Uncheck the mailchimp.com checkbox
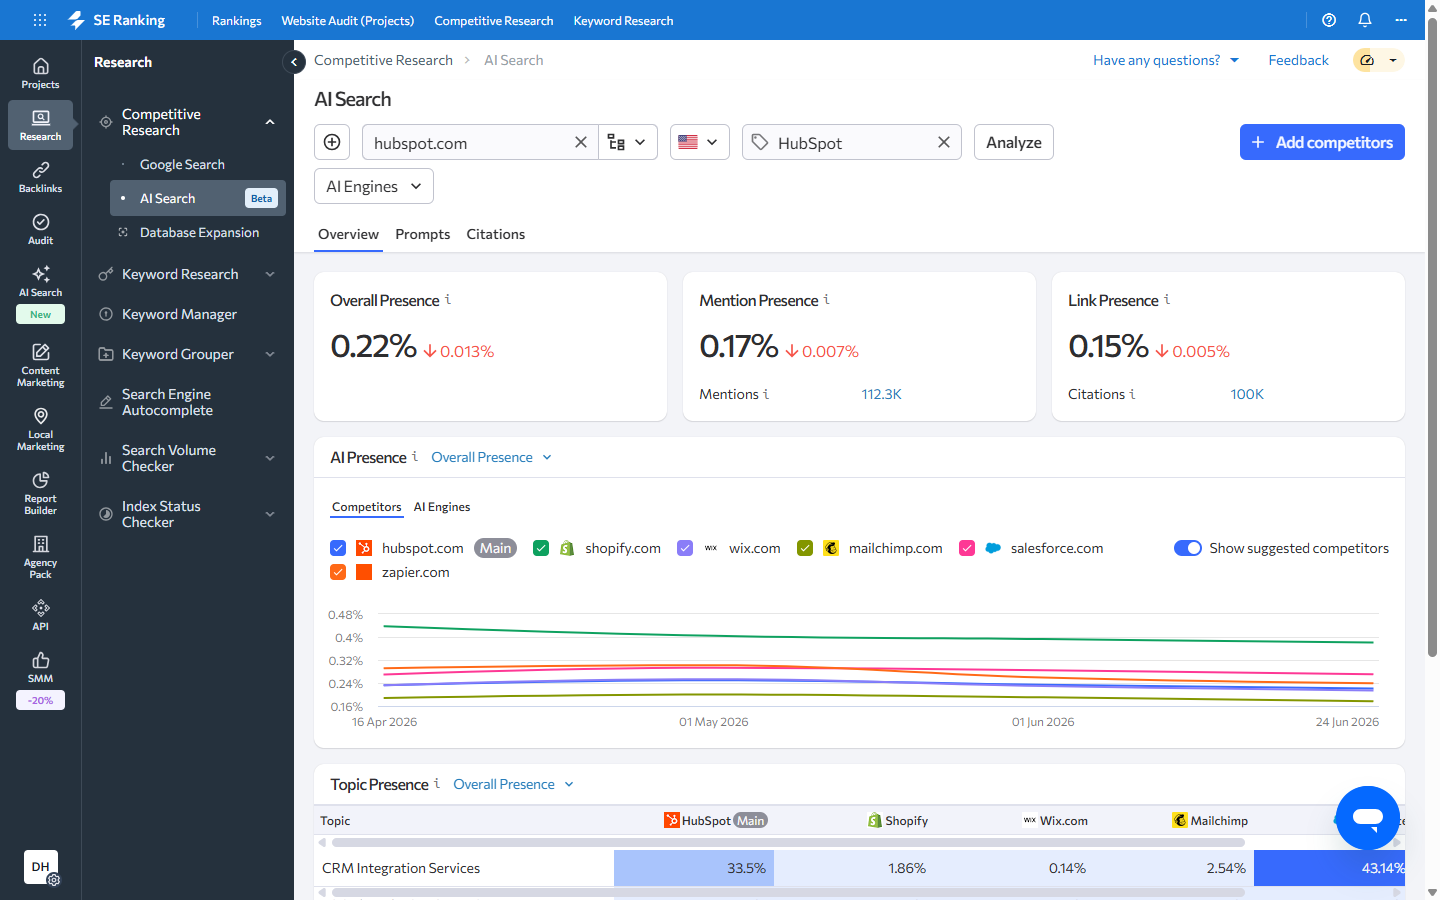This screenshot has width=1440, height=900. 805,548
